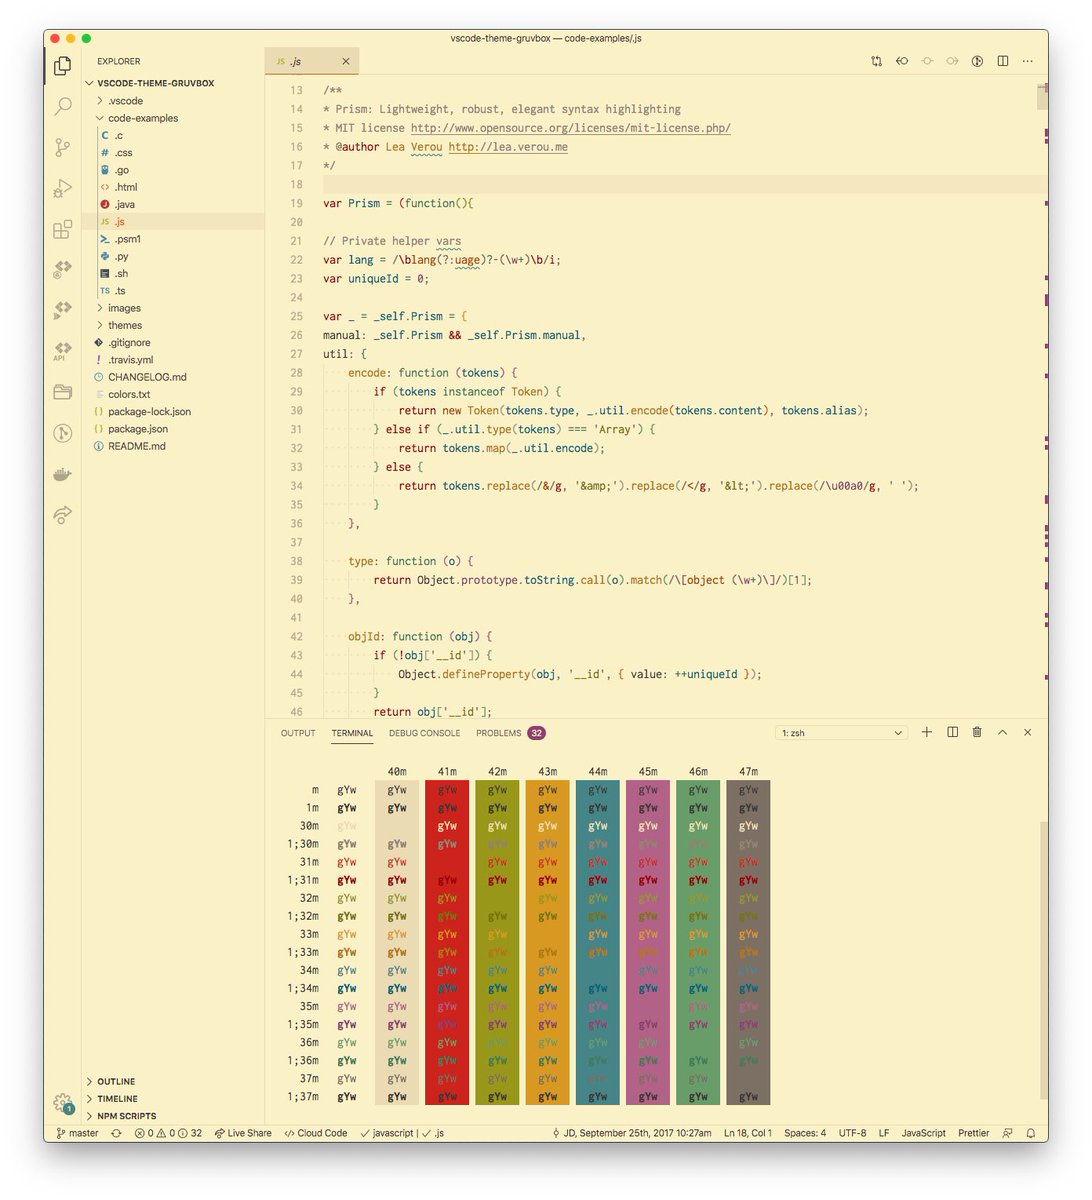Viewport: 1092px width, 1200px height.
Task: Open README.md in explorer
Action: tap(173, 446)
